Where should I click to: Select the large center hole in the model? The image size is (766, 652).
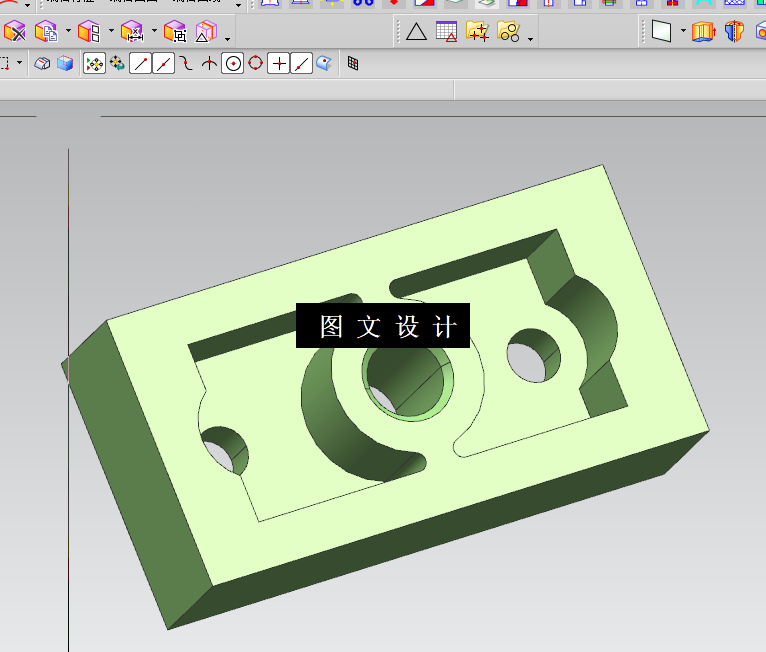(x=409, y=382)
